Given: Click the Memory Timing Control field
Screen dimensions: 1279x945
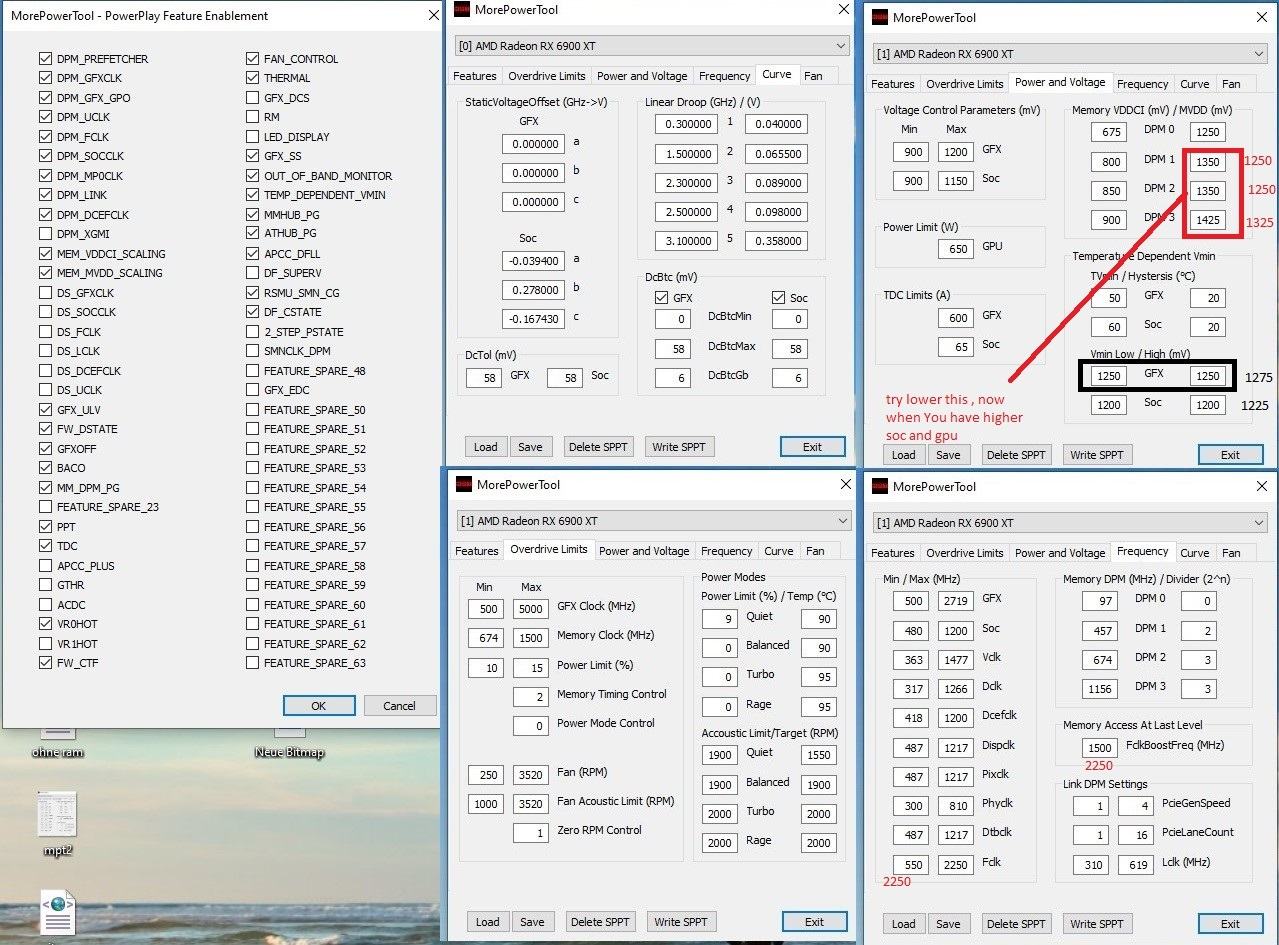Looking at the screenshot, I should [531, 697].
